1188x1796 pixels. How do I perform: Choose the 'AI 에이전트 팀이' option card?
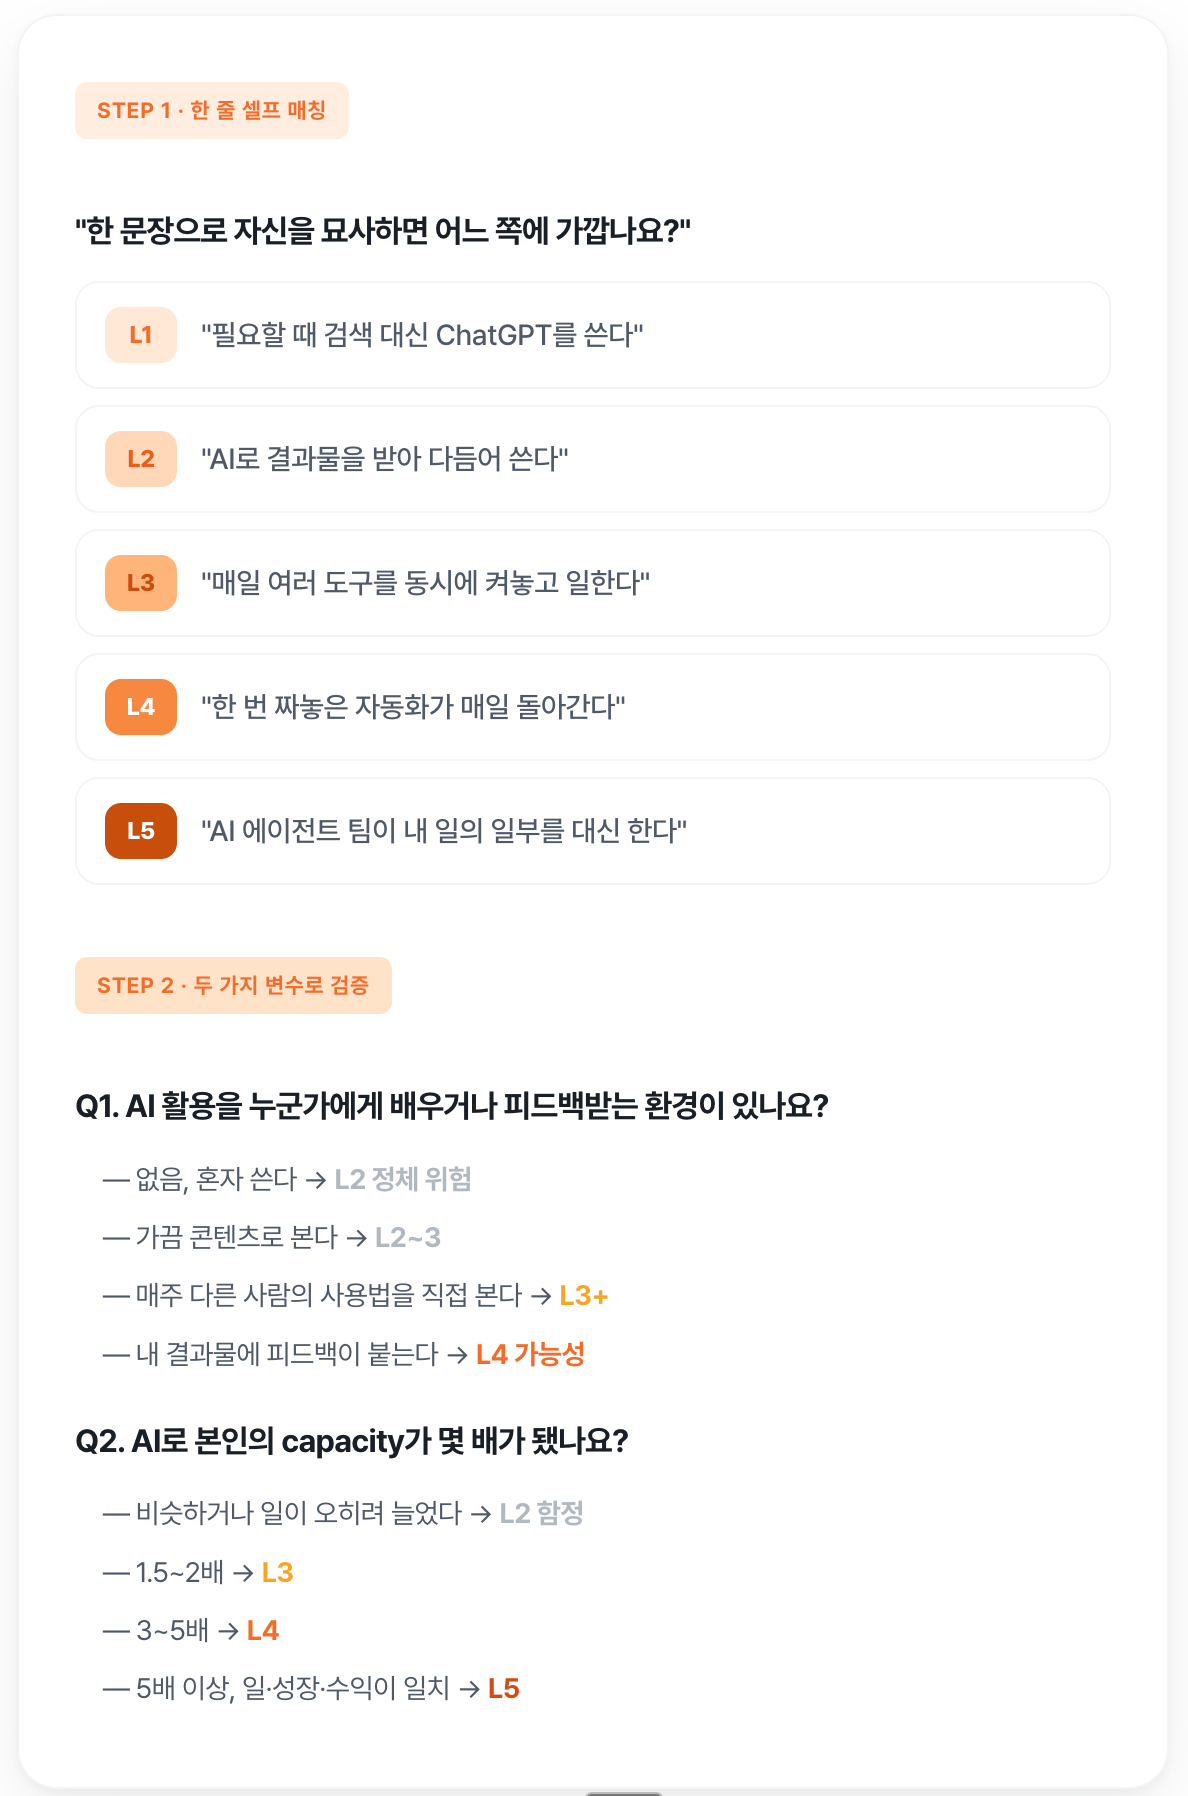pos(593,831)
